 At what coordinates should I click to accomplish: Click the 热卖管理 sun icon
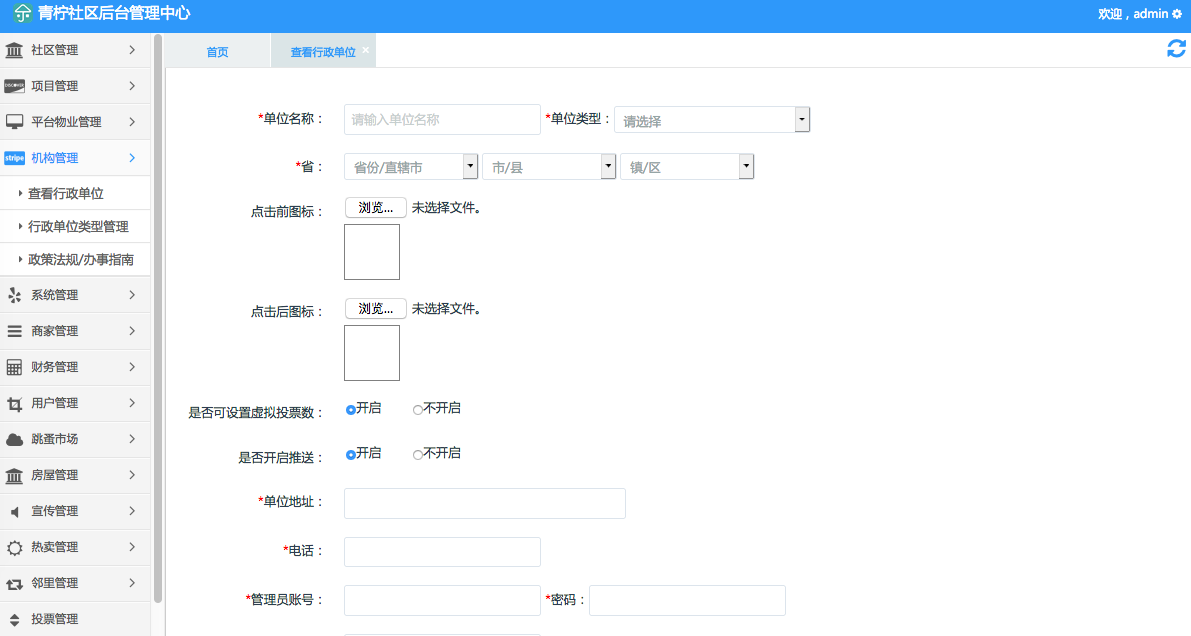[x=14, y=547]
